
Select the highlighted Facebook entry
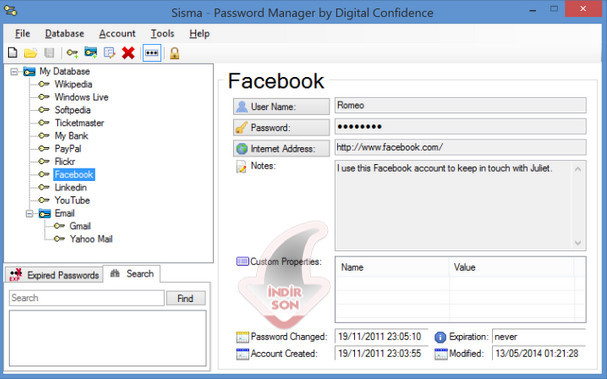74,175
